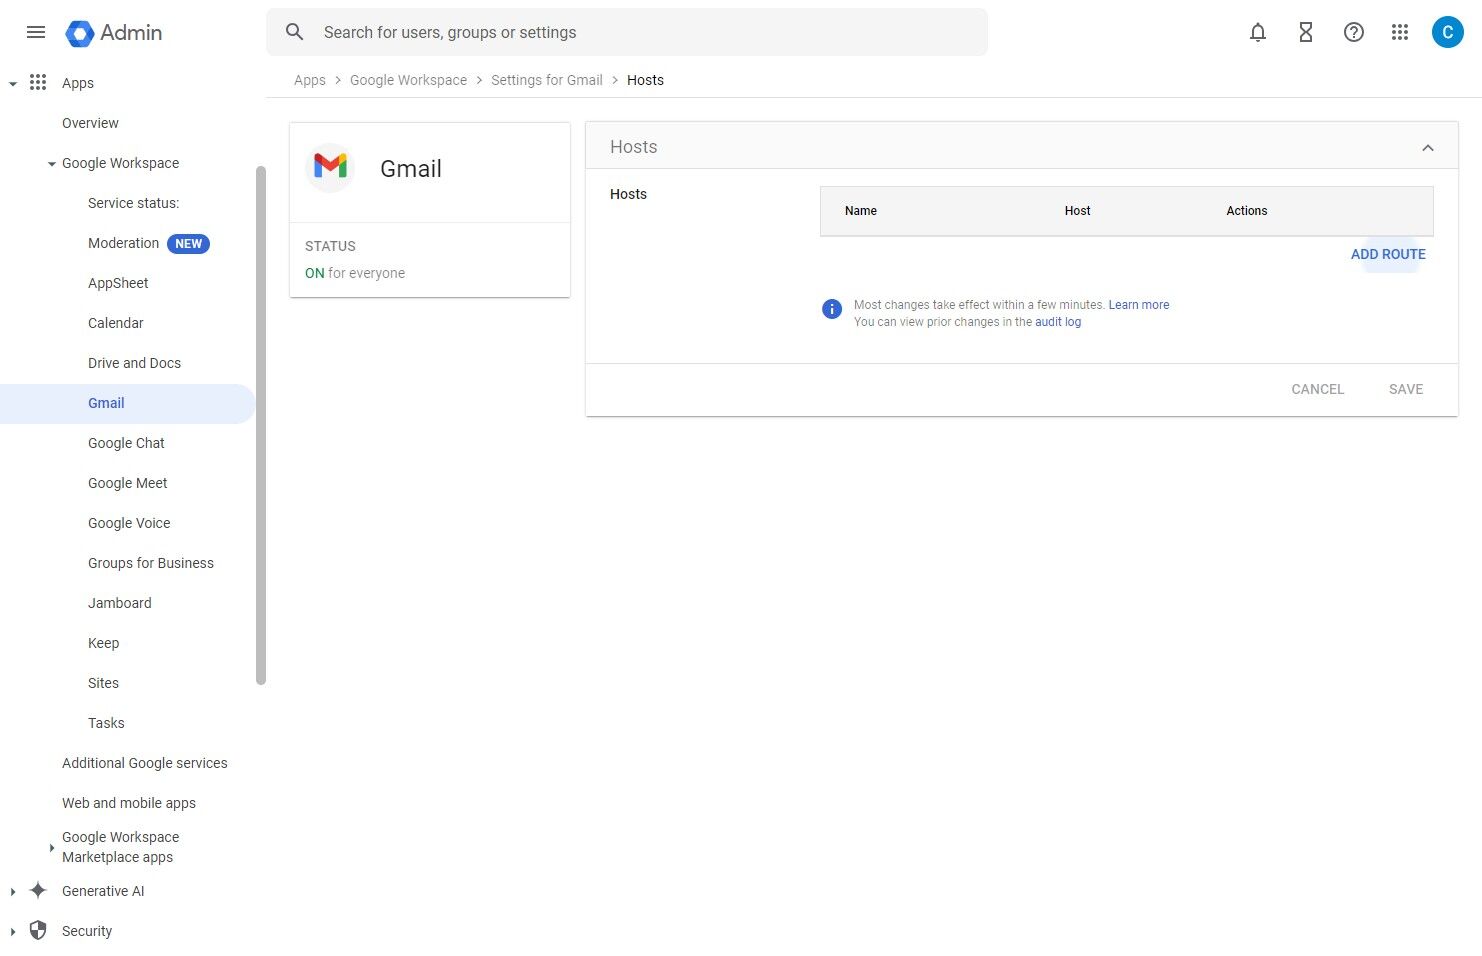Image resolution: width=1482 pixels, height=956 pixels.
Task: Open Google Workspace Marketplace apps item
Action: click(x=120, y=847)
